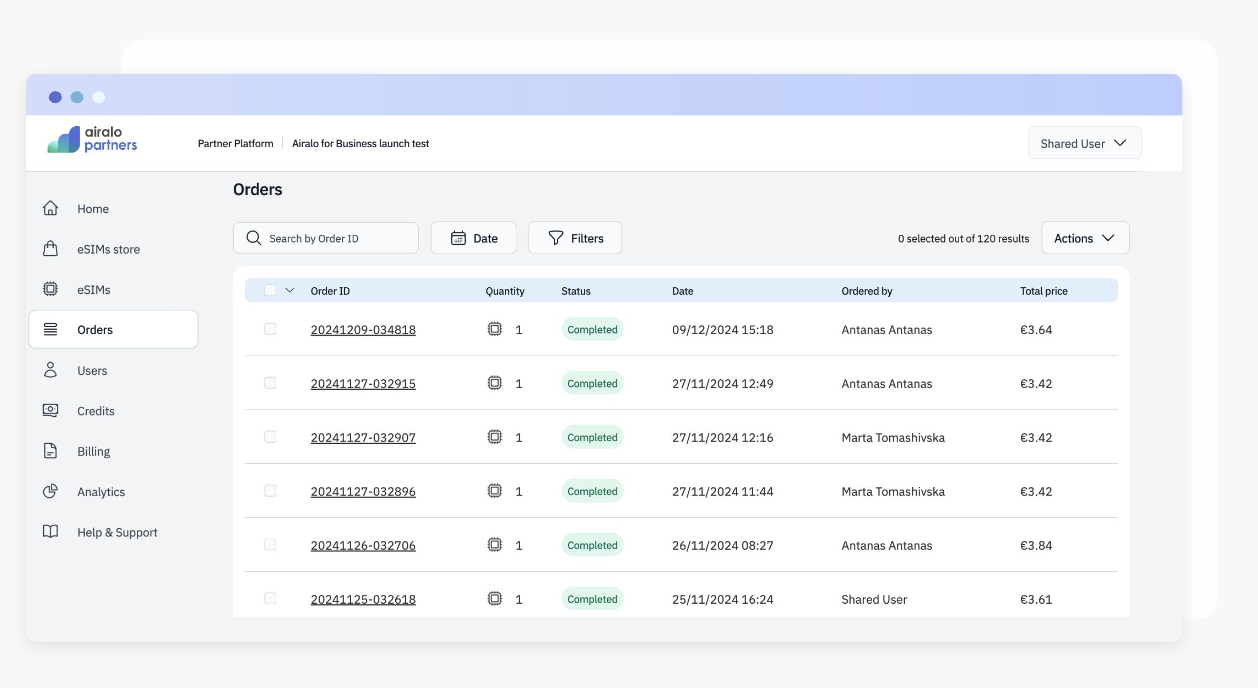This screenshot has height=688, width=1258.
Task: Click the Date column header
Action: [683, 291]
